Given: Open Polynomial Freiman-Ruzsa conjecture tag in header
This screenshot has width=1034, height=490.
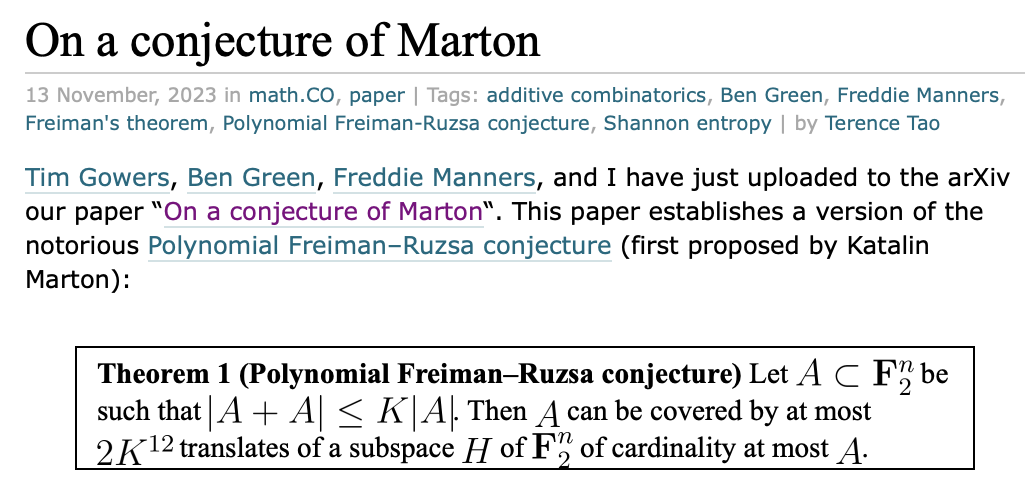Looking at the screenshot, I should click(x=406, y=123).
